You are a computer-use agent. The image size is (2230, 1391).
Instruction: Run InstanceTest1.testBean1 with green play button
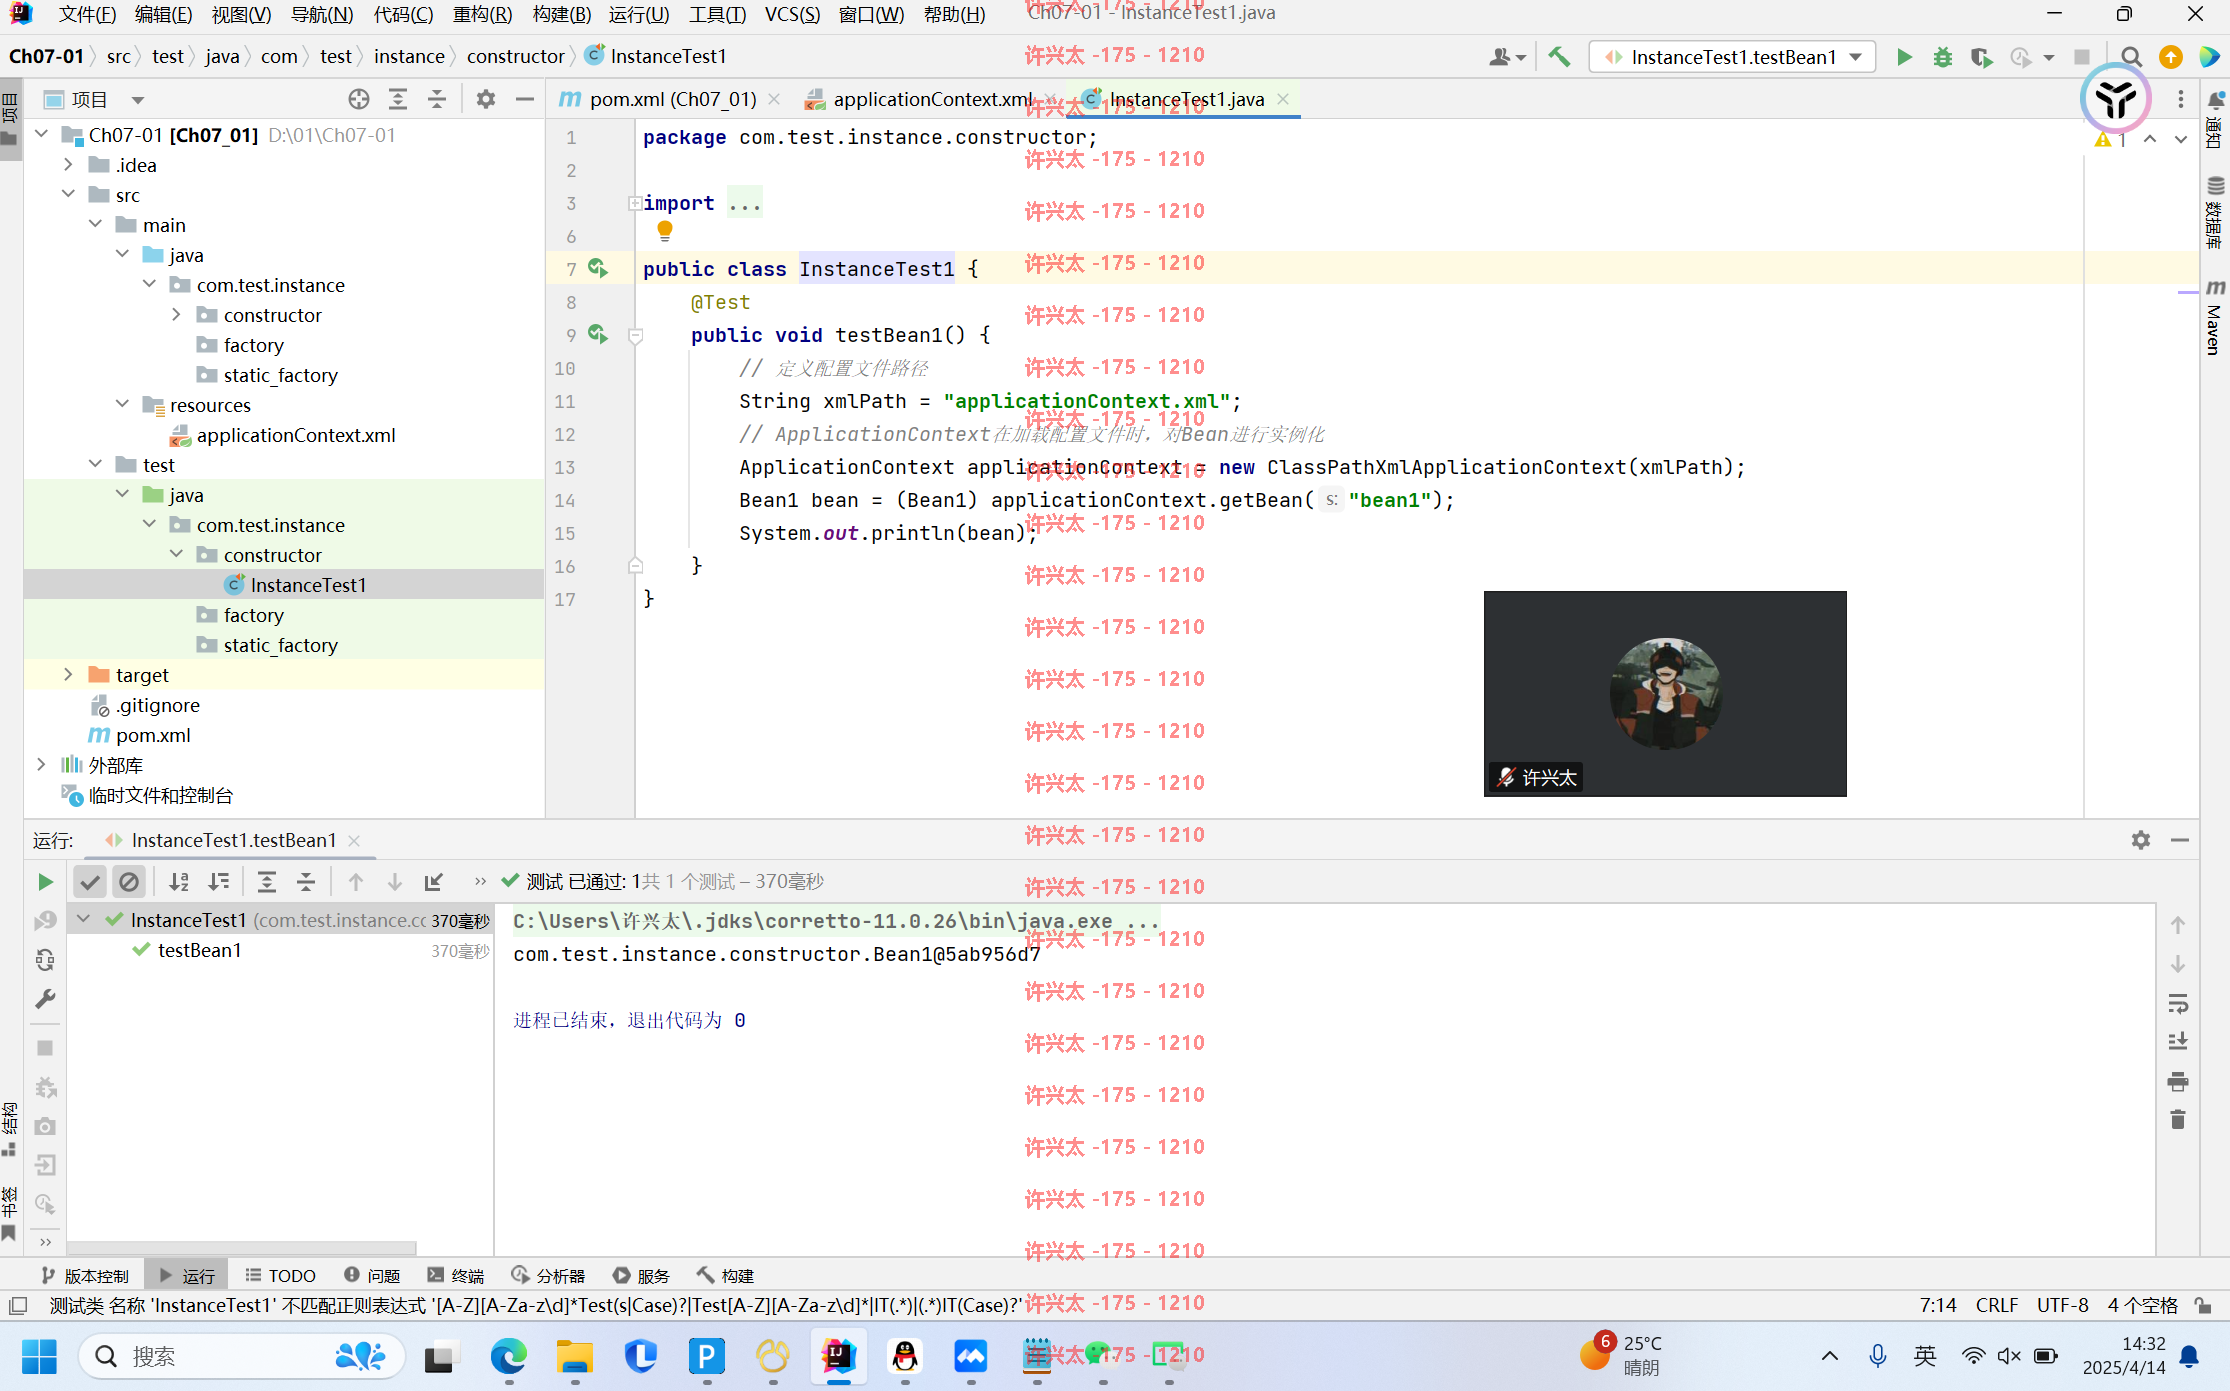click(1904, 57)
